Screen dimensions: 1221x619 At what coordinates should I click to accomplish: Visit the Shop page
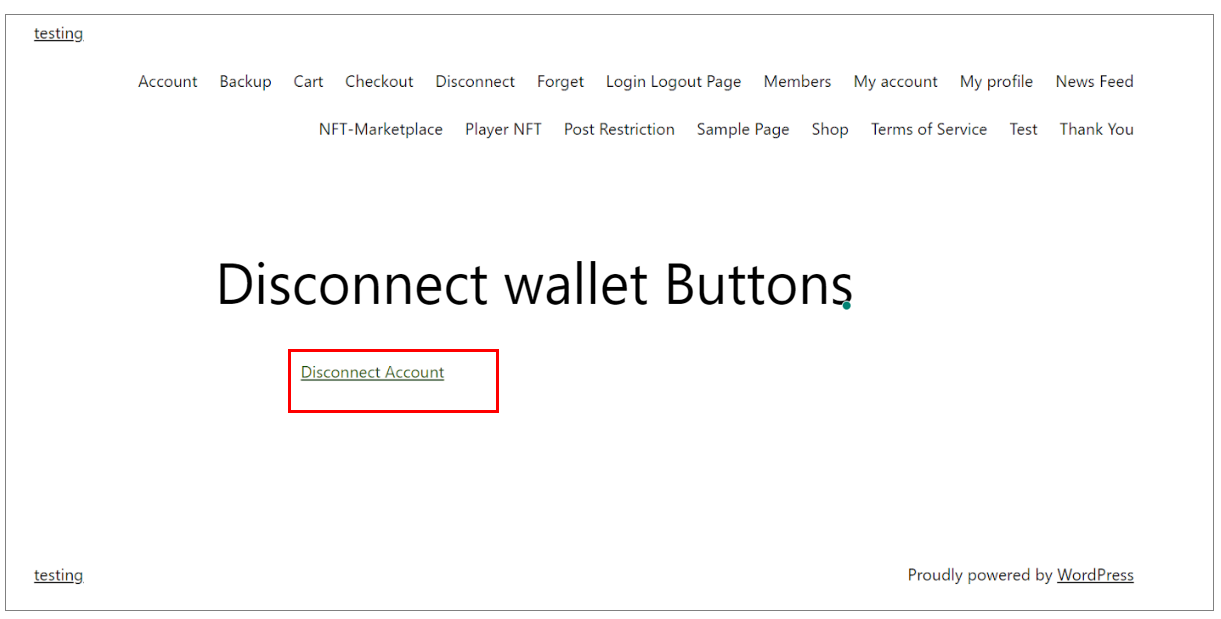click(x=830, y=129)
